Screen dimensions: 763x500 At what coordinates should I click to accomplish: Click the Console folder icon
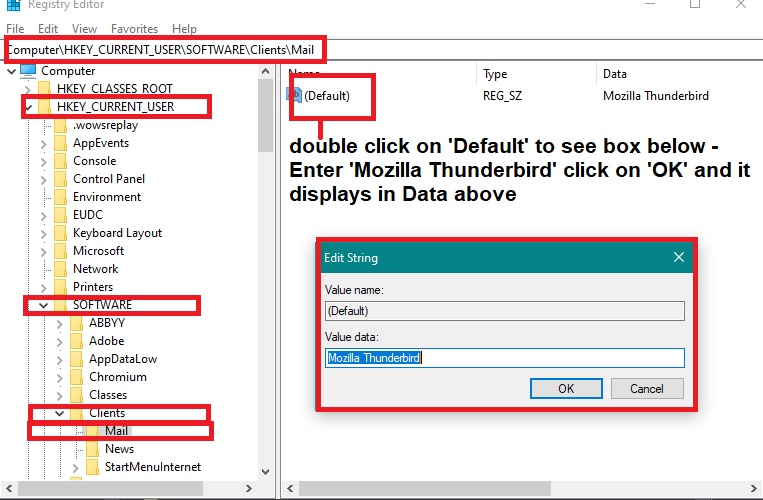pos(60,161)
